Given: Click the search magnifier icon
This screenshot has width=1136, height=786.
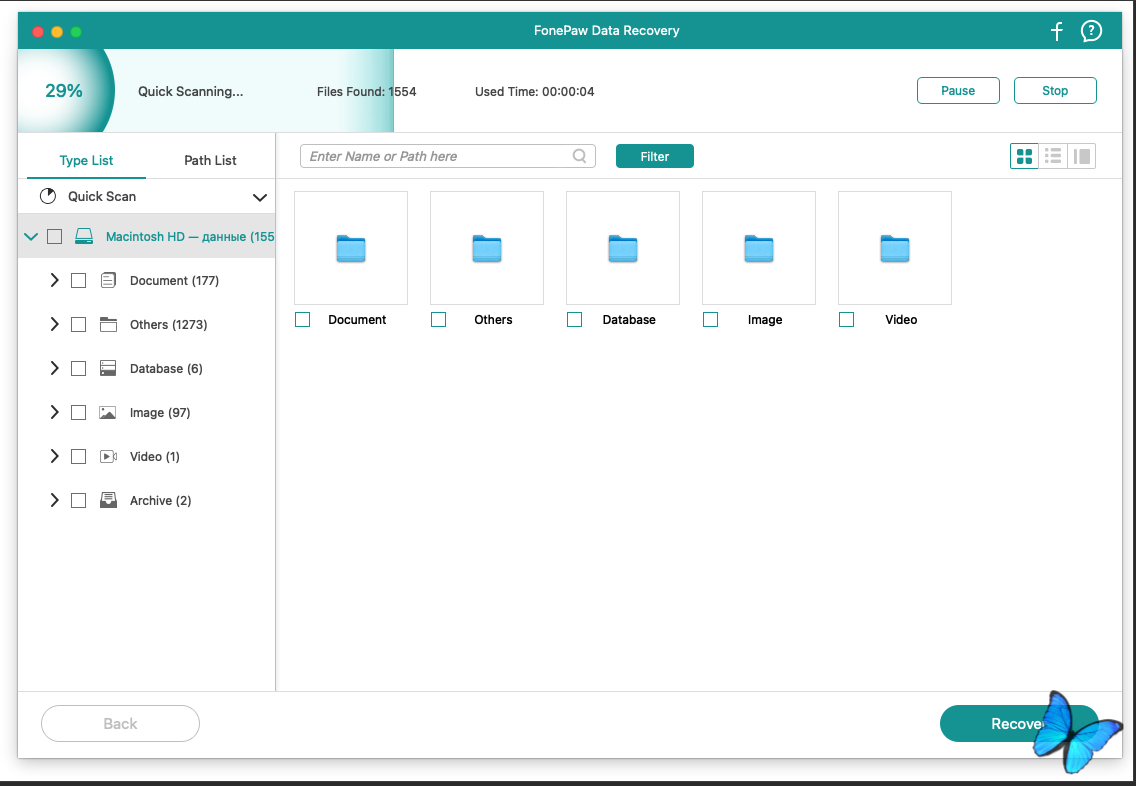Looking at the screenshot, I should click(580, 156).
